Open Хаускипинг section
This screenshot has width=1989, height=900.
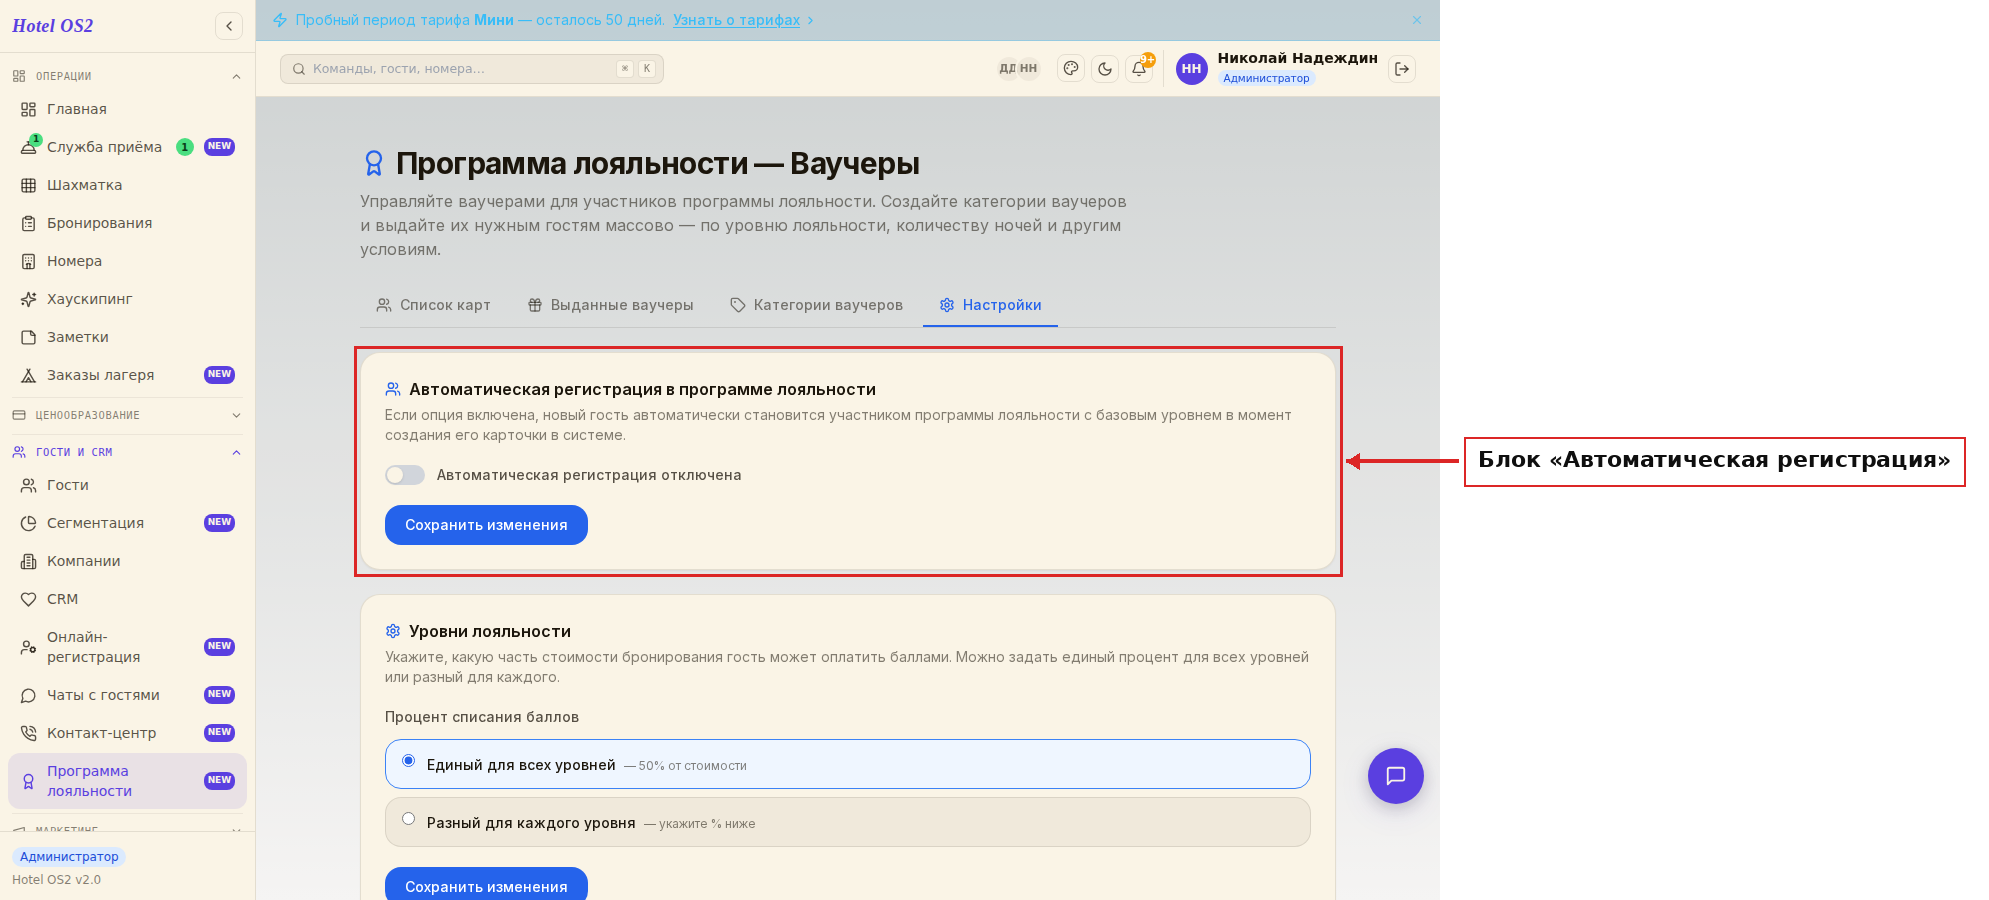(127, 299)
